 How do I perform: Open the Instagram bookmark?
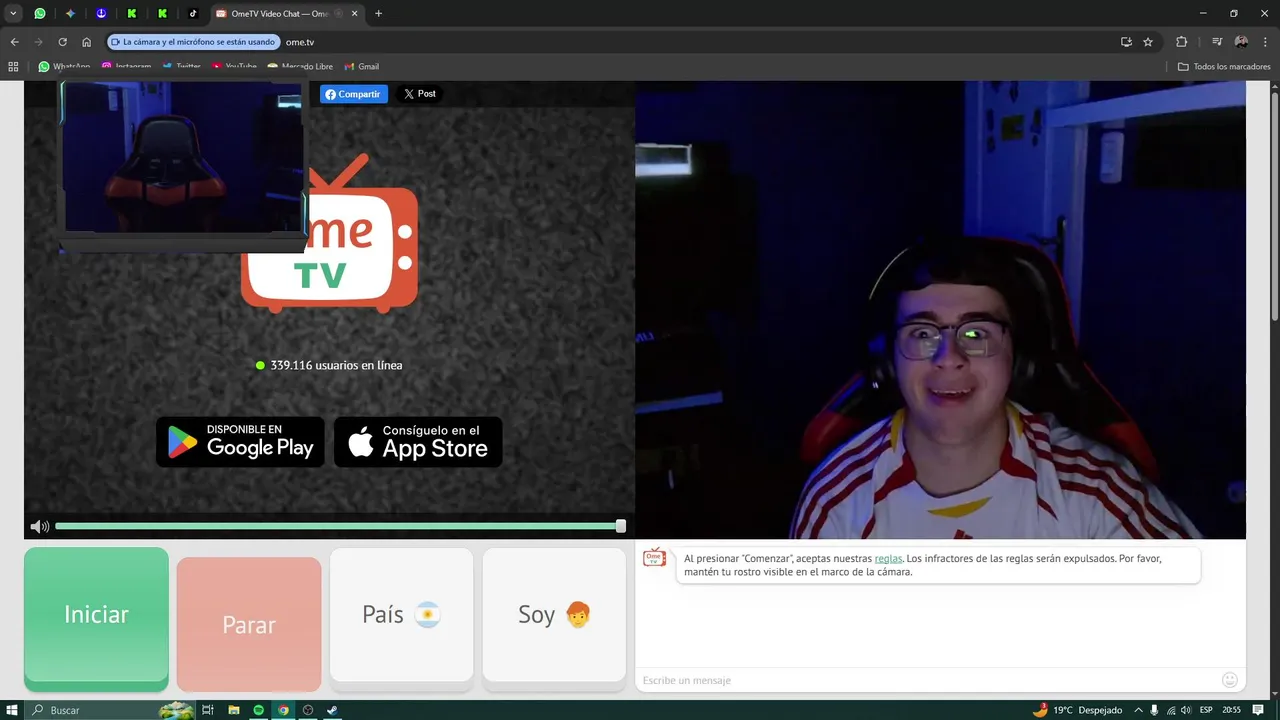pyautogui.click(x=126, y=66)
